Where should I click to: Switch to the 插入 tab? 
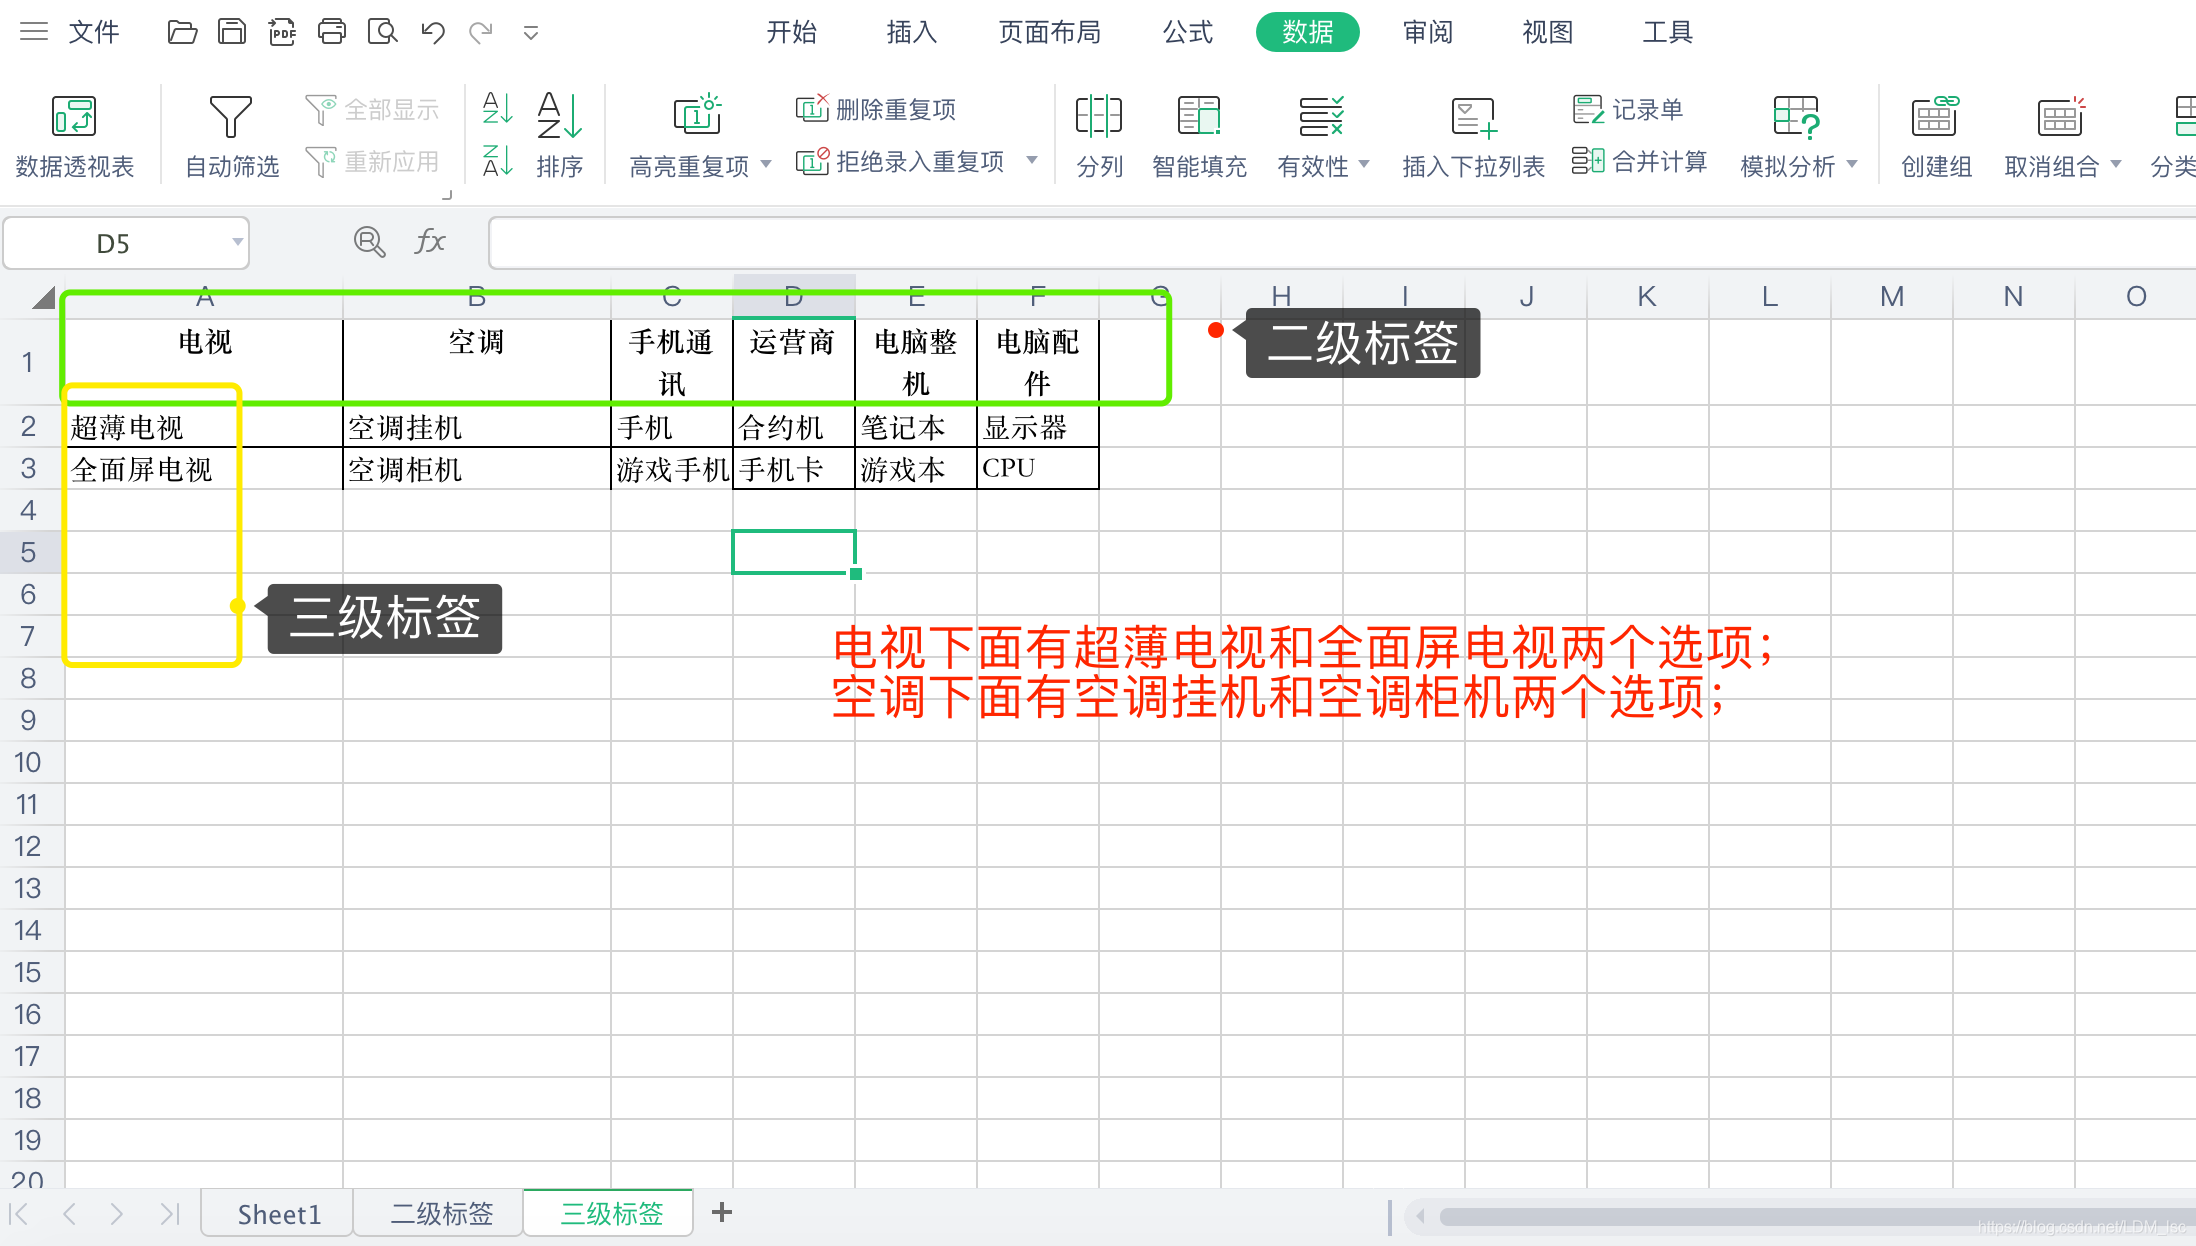tap(911, 32)
